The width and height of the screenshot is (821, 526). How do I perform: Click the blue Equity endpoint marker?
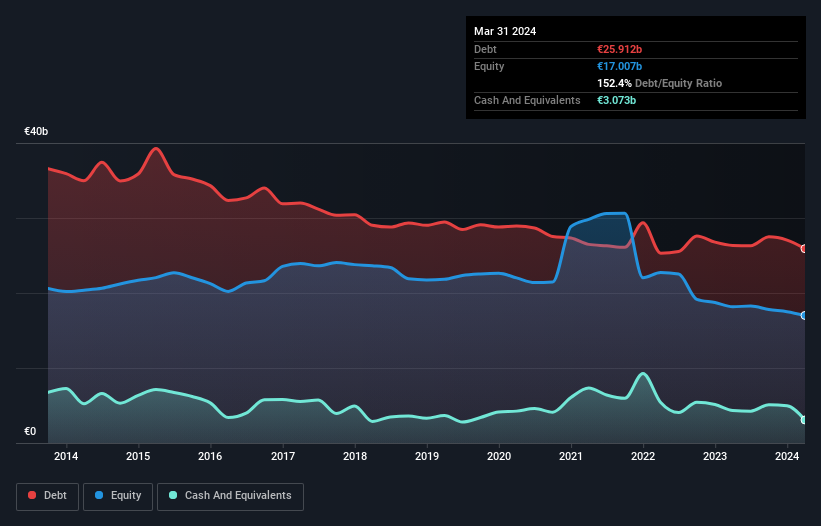click(804, 316)
